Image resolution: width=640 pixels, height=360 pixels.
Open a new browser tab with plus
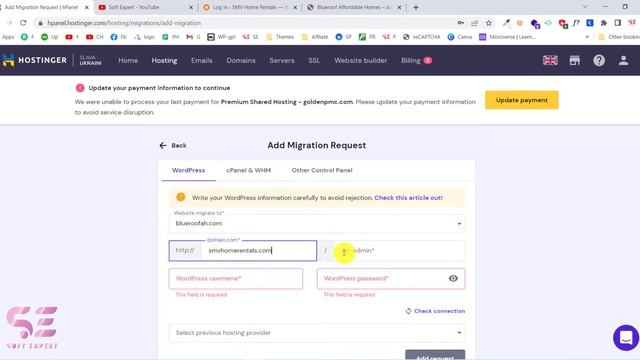(x=416, y=7)
